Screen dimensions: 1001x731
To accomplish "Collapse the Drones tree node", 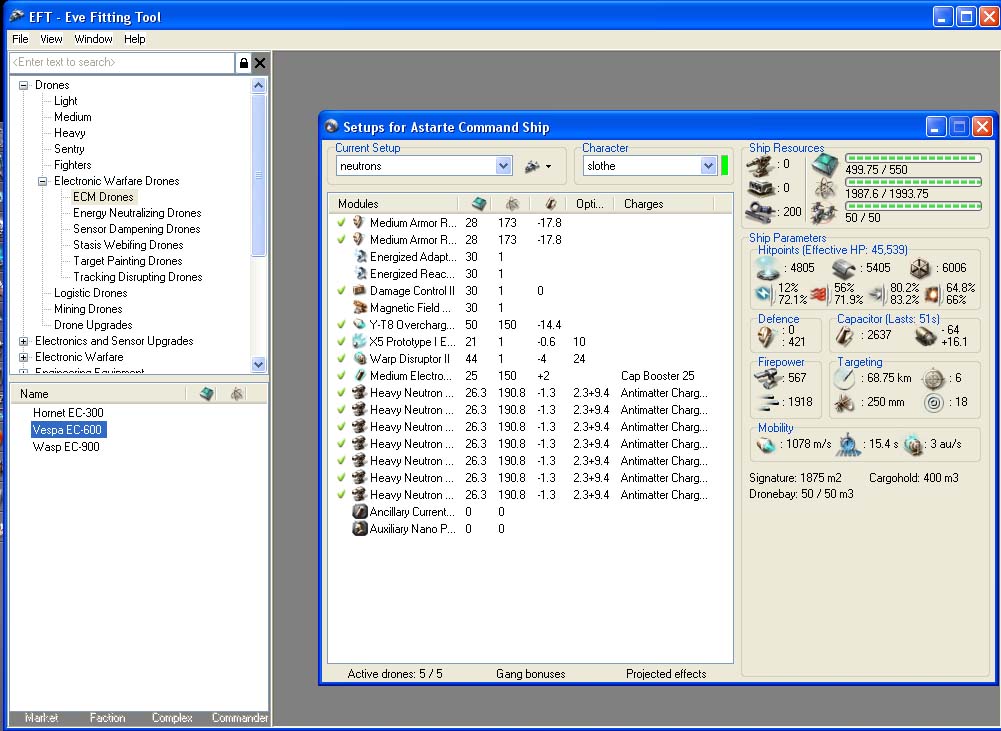I will pos(24,85).
